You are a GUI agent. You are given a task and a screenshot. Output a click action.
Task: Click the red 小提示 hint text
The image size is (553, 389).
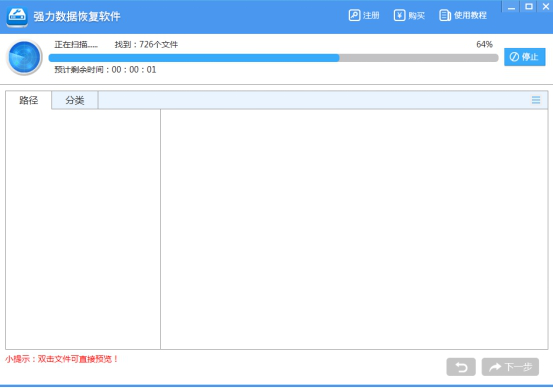pyautogui.click(x=62, y=359)
